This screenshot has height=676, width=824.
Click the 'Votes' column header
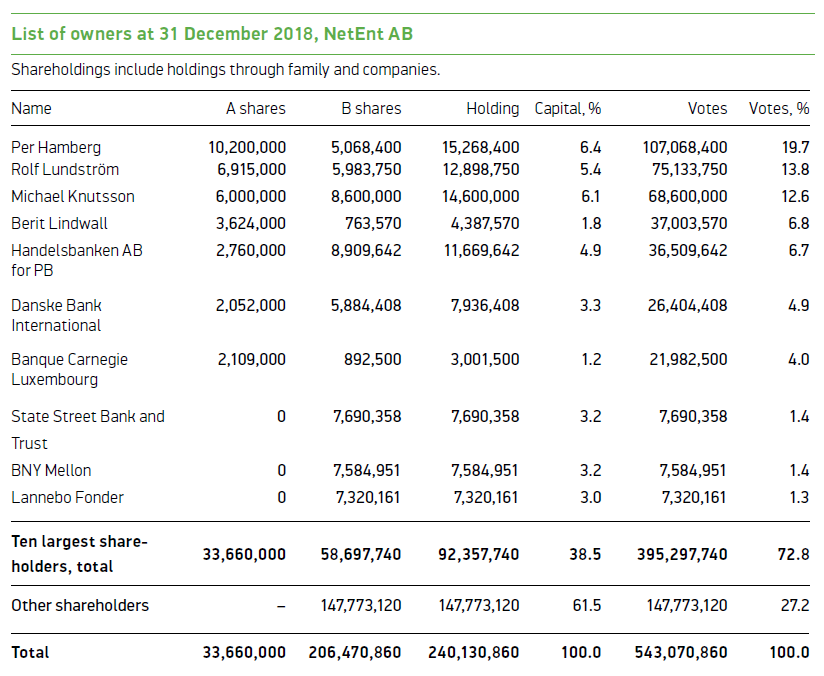coord(707,108)
